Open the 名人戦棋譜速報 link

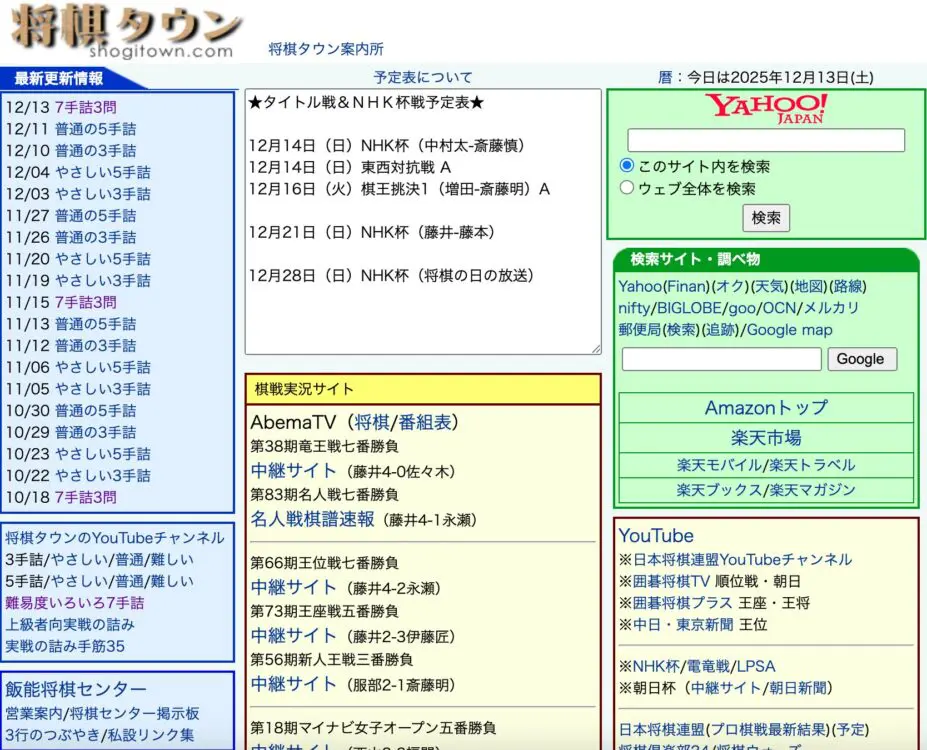click(x=312, y=519)
